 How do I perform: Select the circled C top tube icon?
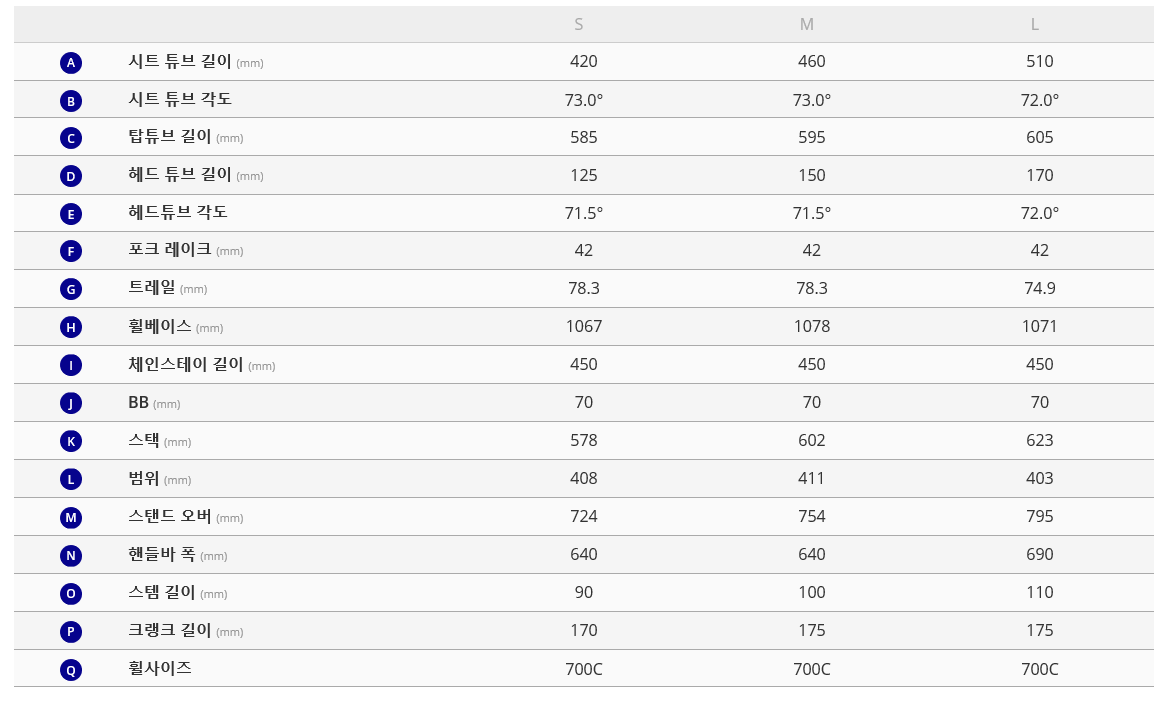click(x=70, y=138)
